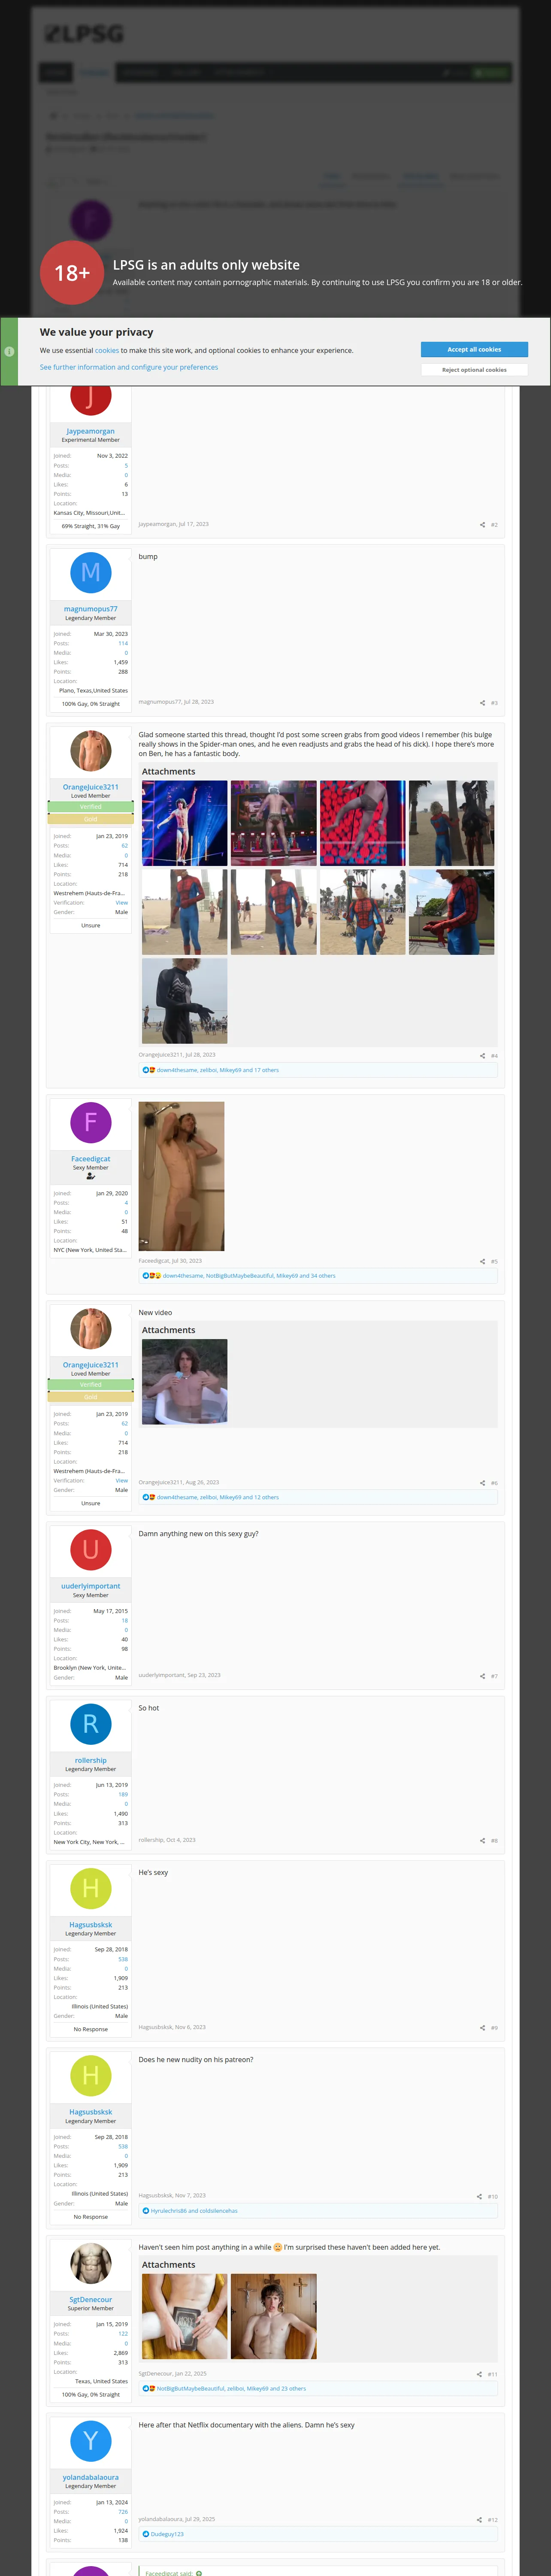Click the small member icon under Faceedigcat's title
The image size is (551, 2576).
click(90, 1176)
